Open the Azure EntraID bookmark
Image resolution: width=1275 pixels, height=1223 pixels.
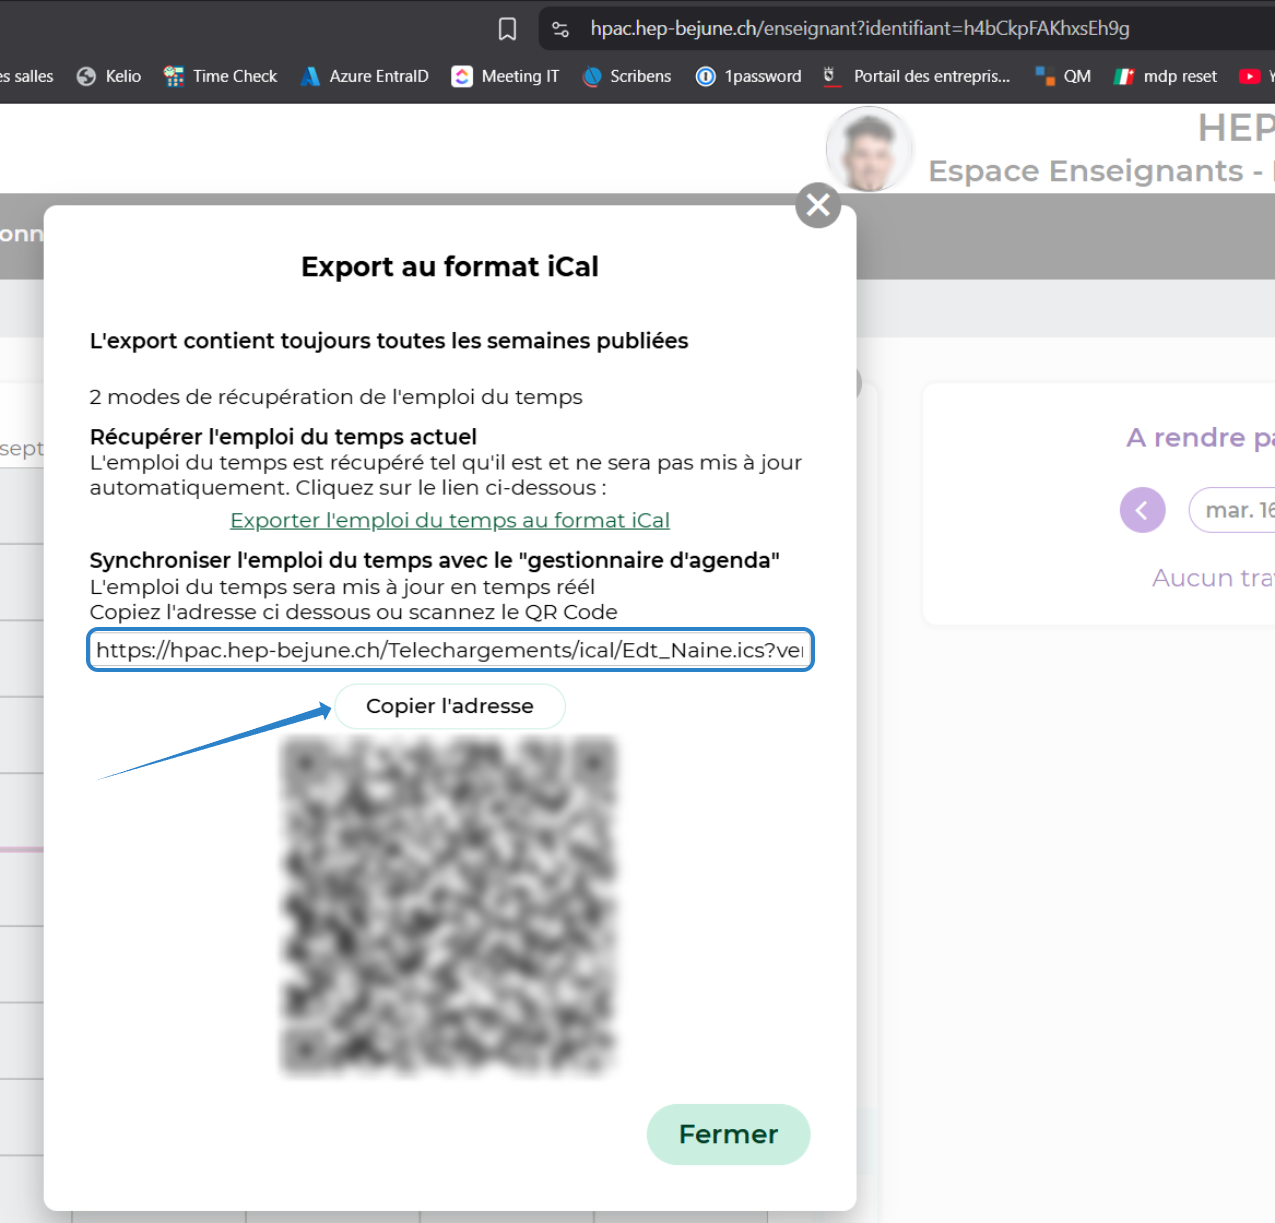[365, 76]
